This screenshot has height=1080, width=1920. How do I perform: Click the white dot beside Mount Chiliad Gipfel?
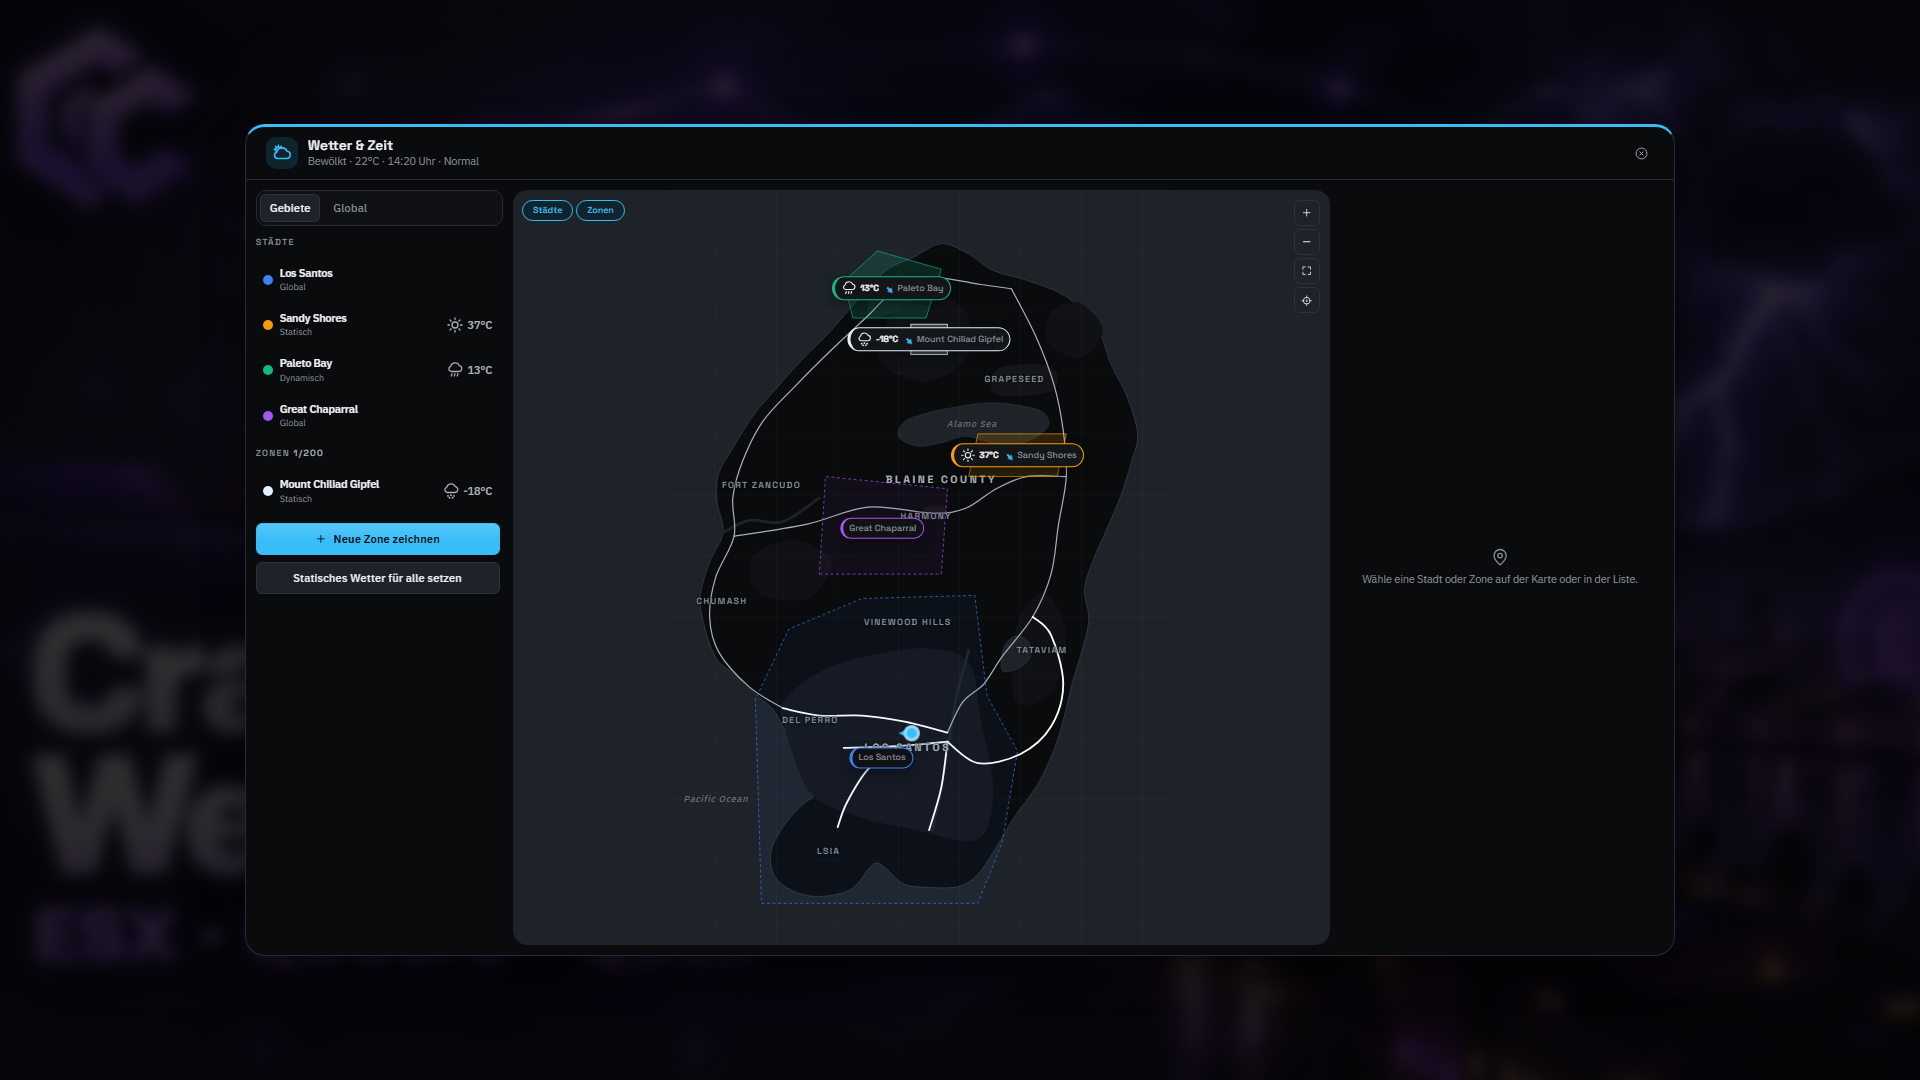[x=268, y=491]
